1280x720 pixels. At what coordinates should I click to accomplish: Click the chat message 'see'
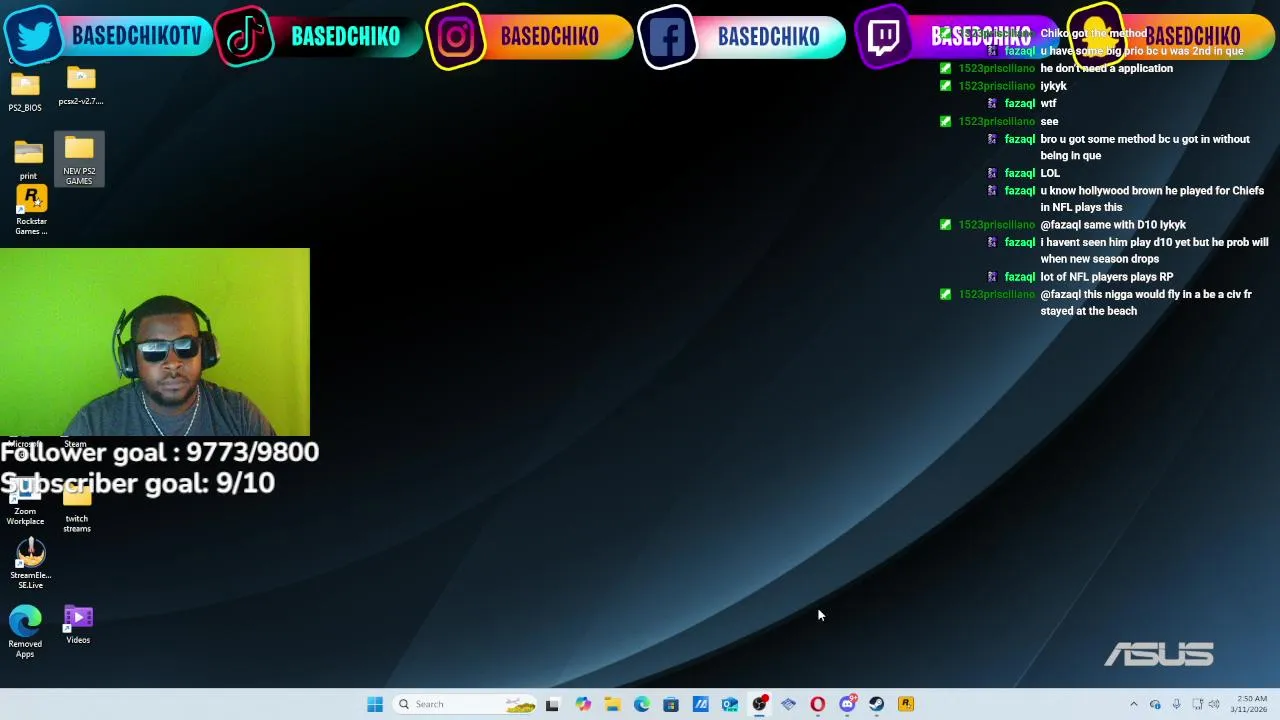click(1049, 122)
